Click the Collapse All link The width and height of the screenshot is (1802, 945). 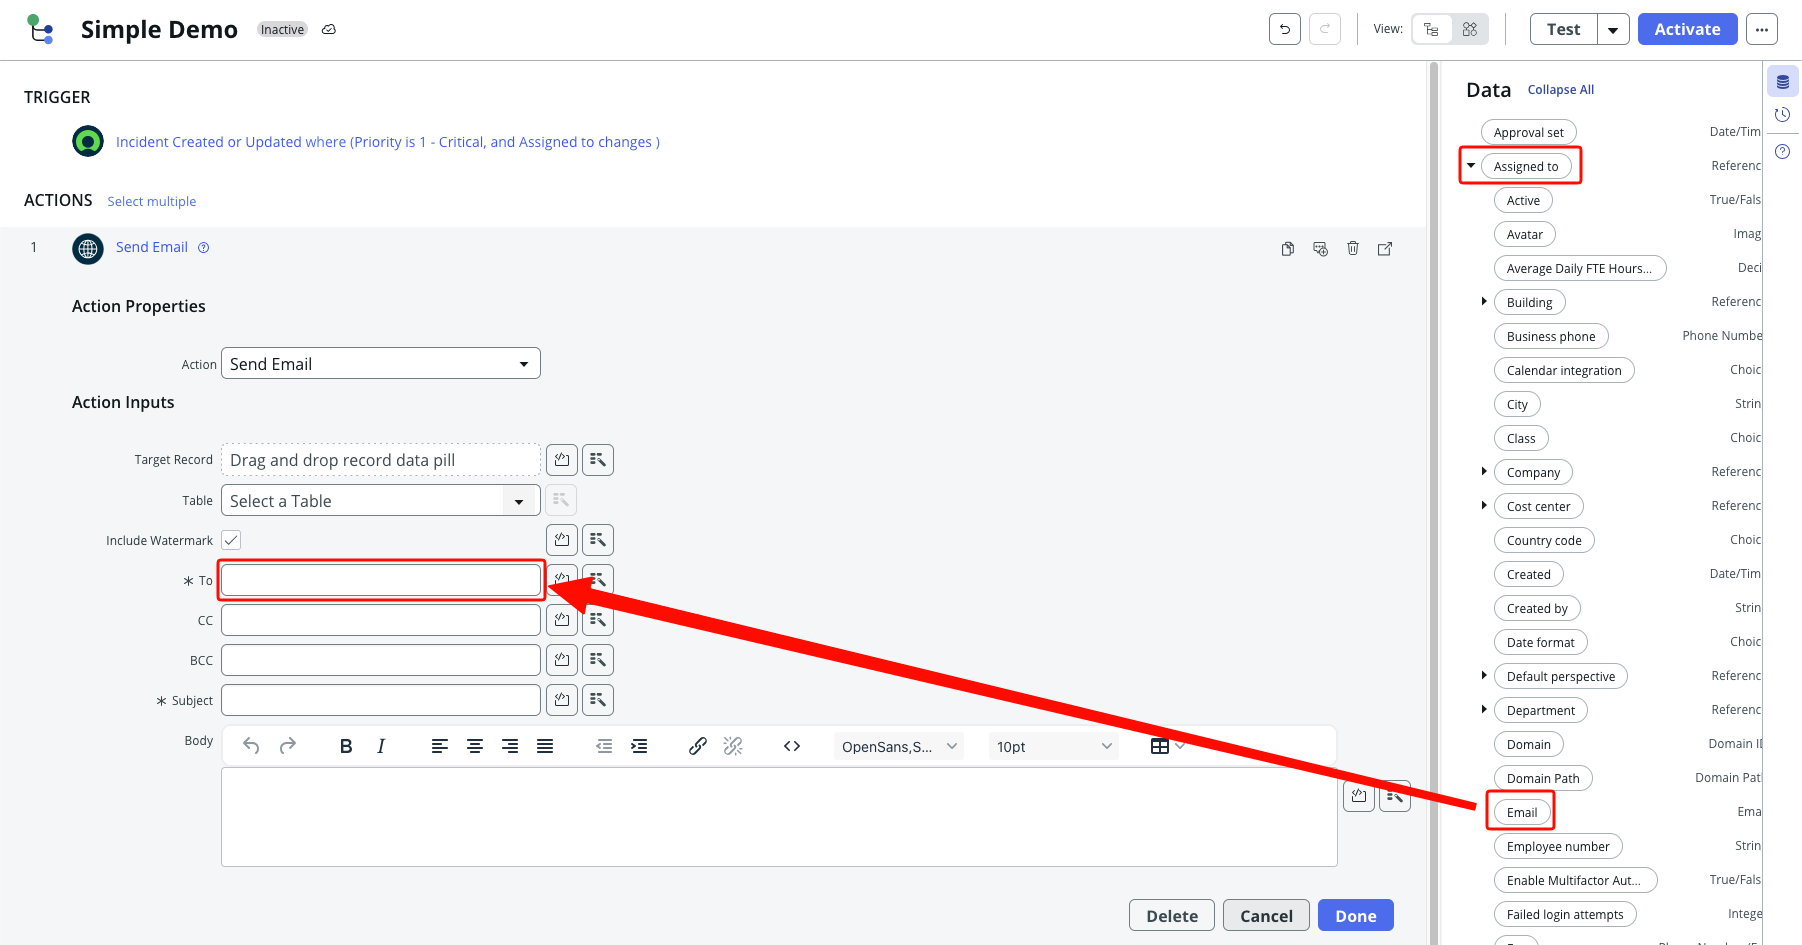tap(1560, 90)
